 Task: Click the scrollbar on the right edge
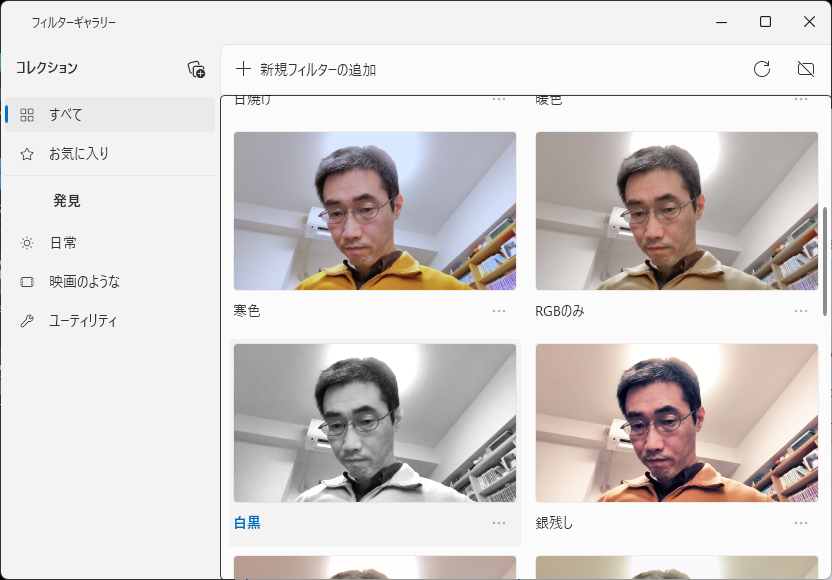pos(827,250)
